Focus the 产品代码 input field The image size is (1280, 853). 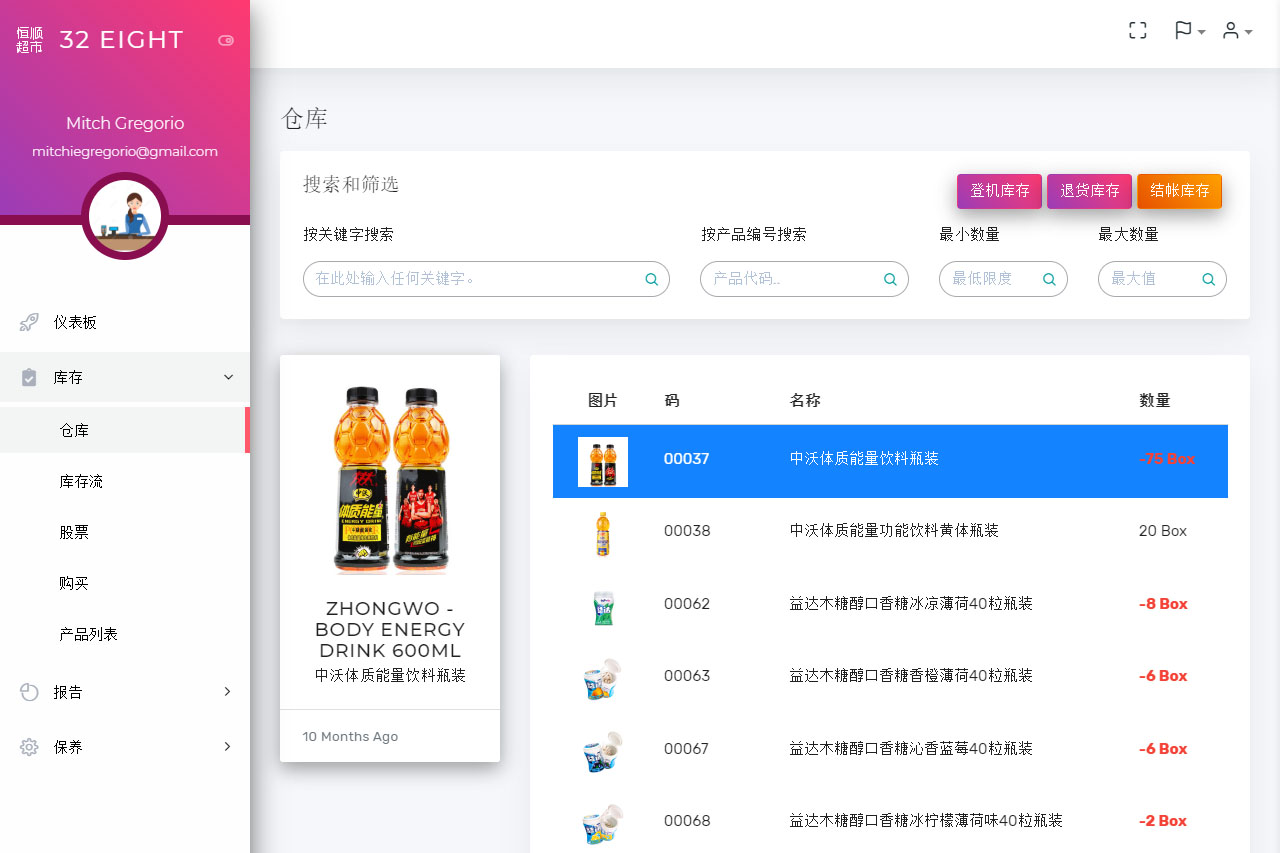(x=804, y=279)
